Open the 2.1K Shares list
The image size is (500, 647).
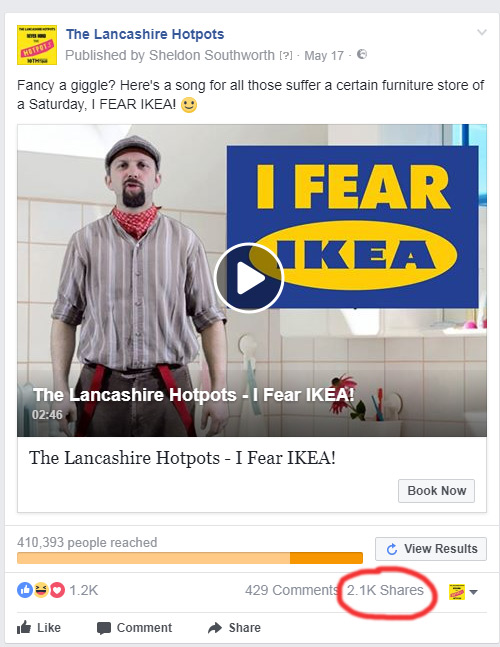point(385,590)
